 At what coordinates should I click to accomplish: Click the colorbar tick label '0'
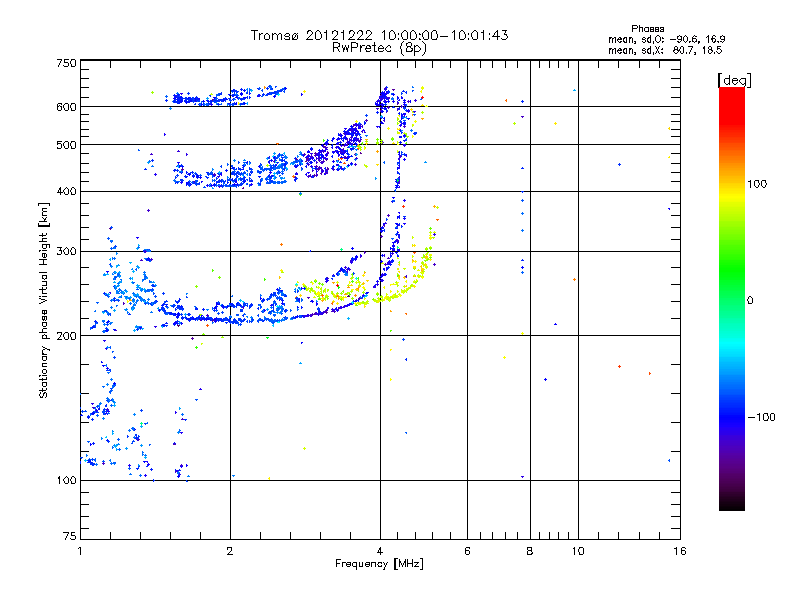click(x=750, y=301)
